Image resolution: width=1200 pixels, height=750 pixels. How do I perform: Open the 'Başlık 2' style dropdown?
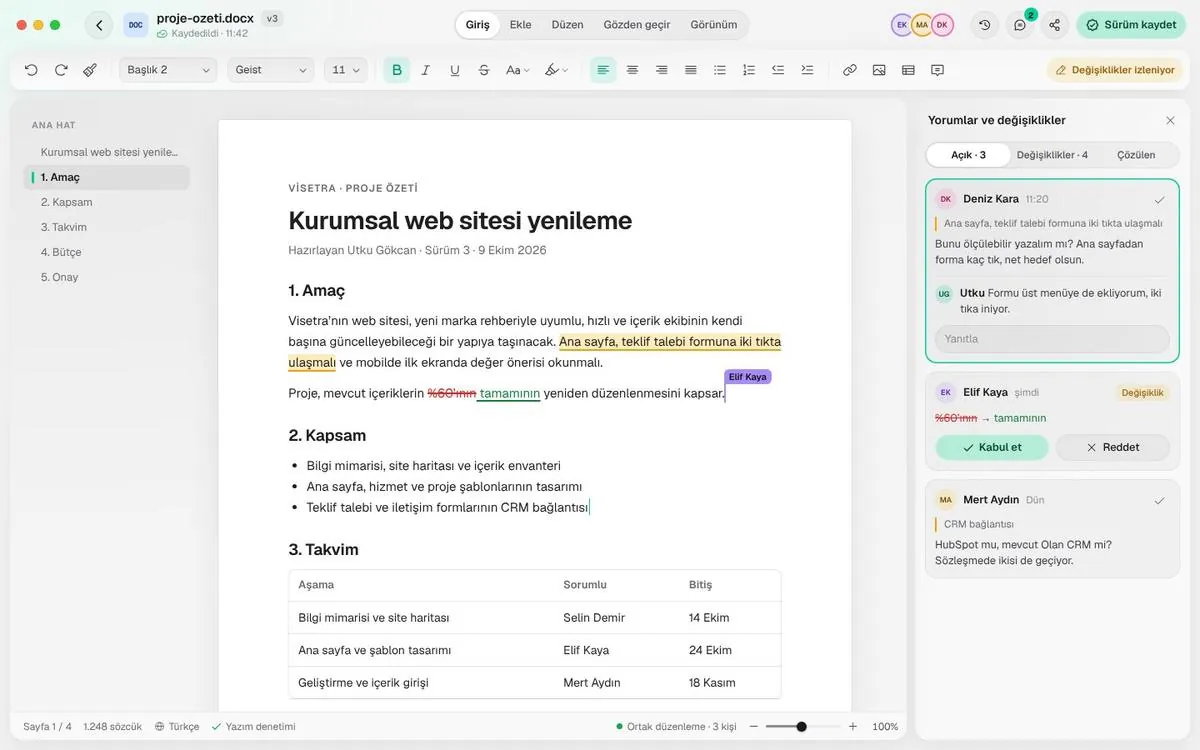pos(168,70)
